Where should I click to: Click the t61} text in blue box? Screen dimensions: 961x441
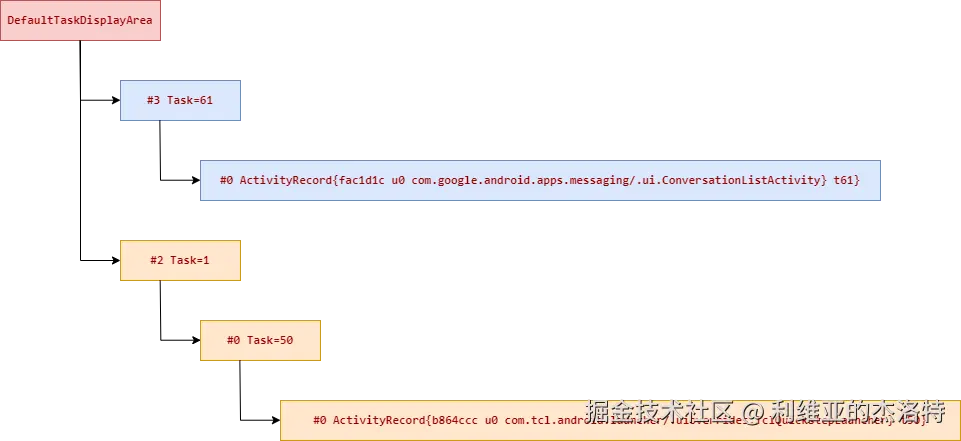coord(847,181)
